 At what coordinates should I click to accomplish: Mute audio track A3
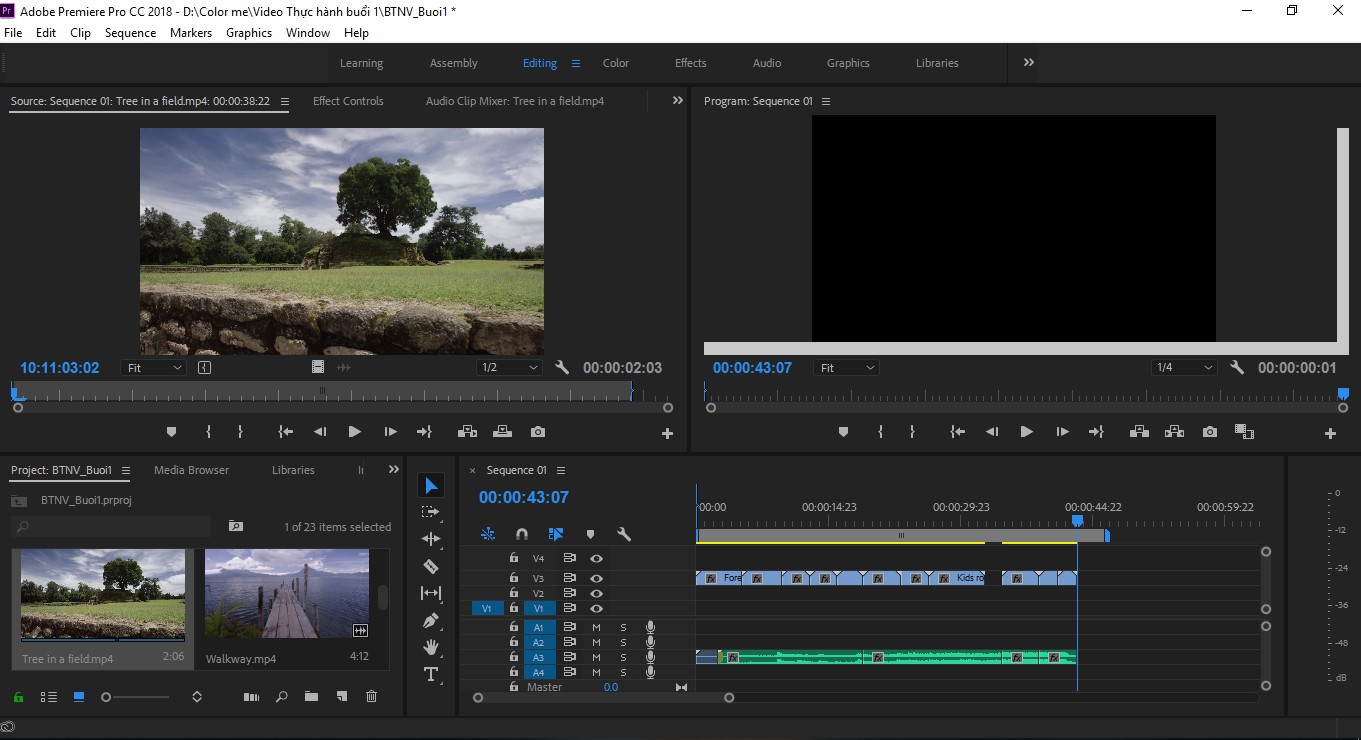coord(596,657)
